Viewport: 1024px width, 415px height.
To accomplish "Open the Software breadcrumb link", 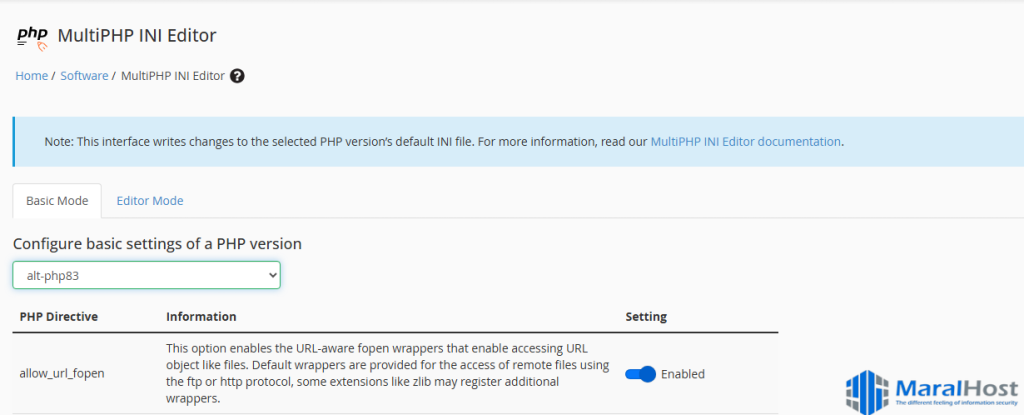I will click(x=84, y=75).
